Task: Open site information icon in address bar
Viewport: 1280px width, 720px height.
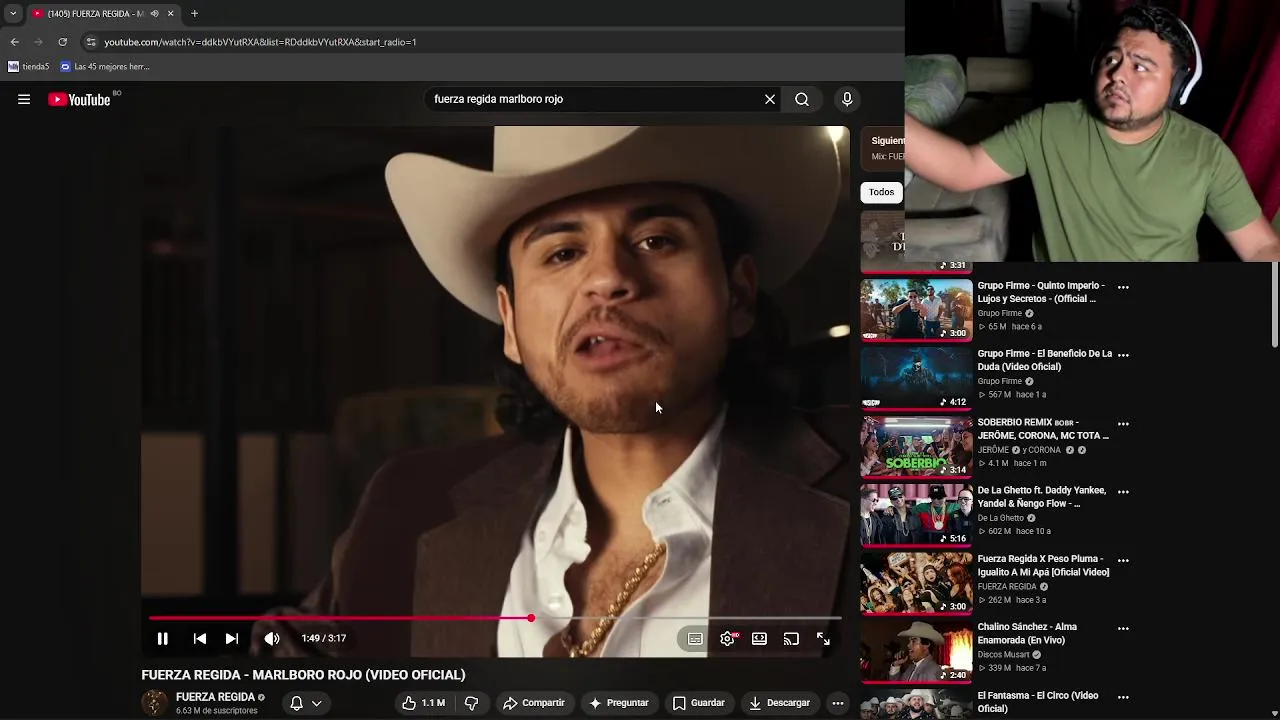Action: (x=91, y=42)
